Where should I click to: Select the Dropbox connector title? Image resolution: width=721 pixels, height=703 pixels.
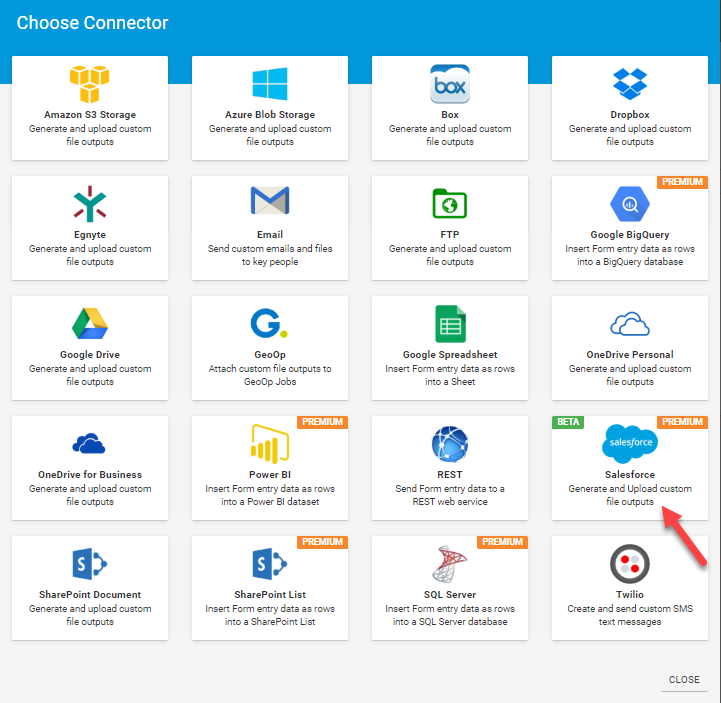click(630, 114)
